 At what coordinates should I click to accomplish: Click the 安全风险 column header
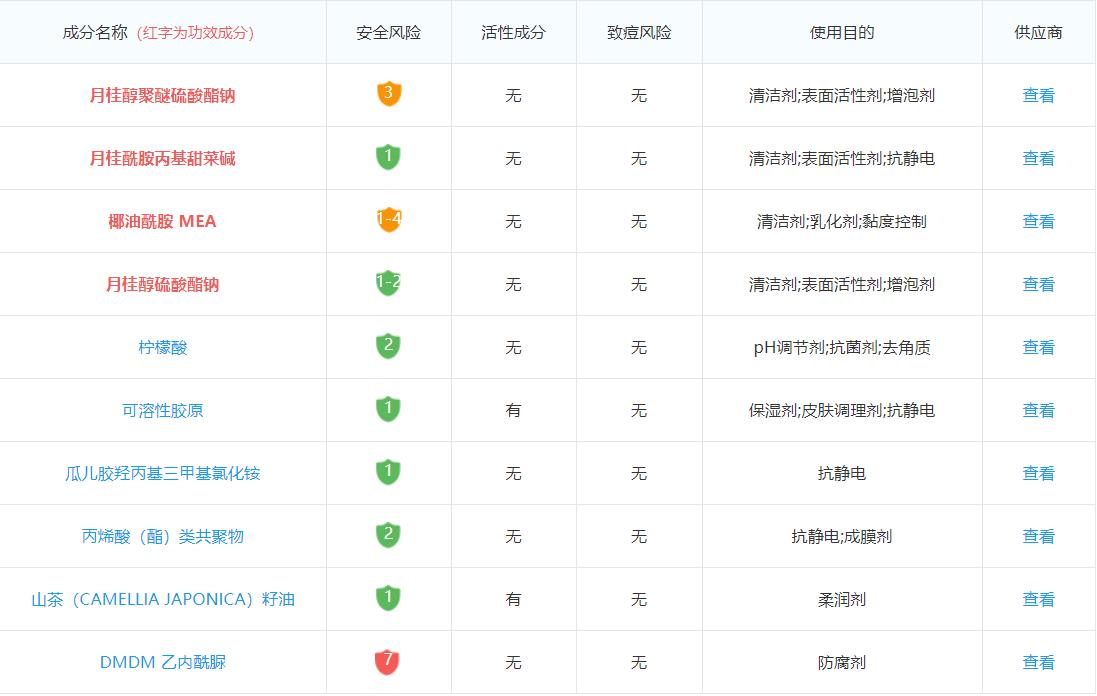(388, 33)
